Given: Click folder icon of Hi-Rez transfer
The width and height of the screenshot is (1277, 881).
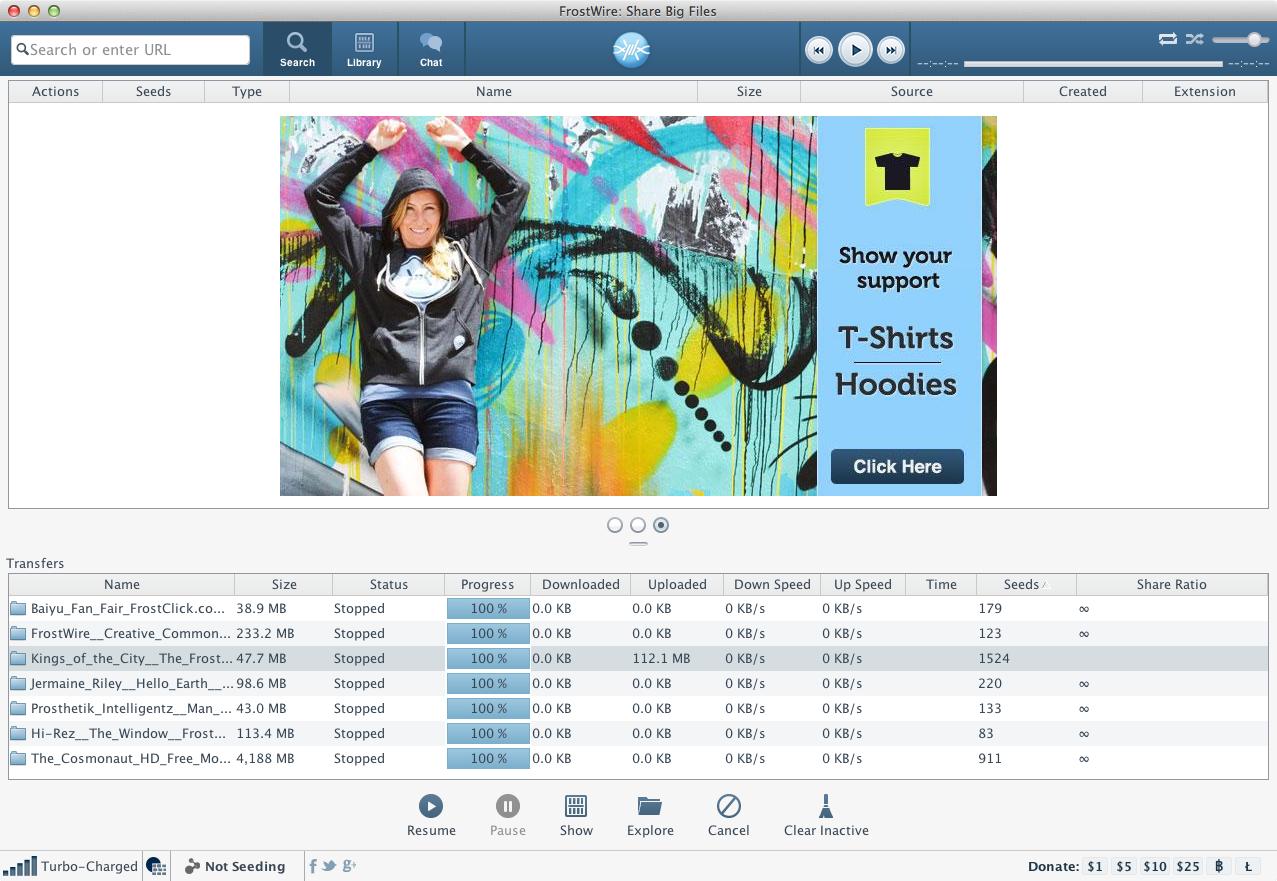Looking at the screenshot, I should (18, 733).
